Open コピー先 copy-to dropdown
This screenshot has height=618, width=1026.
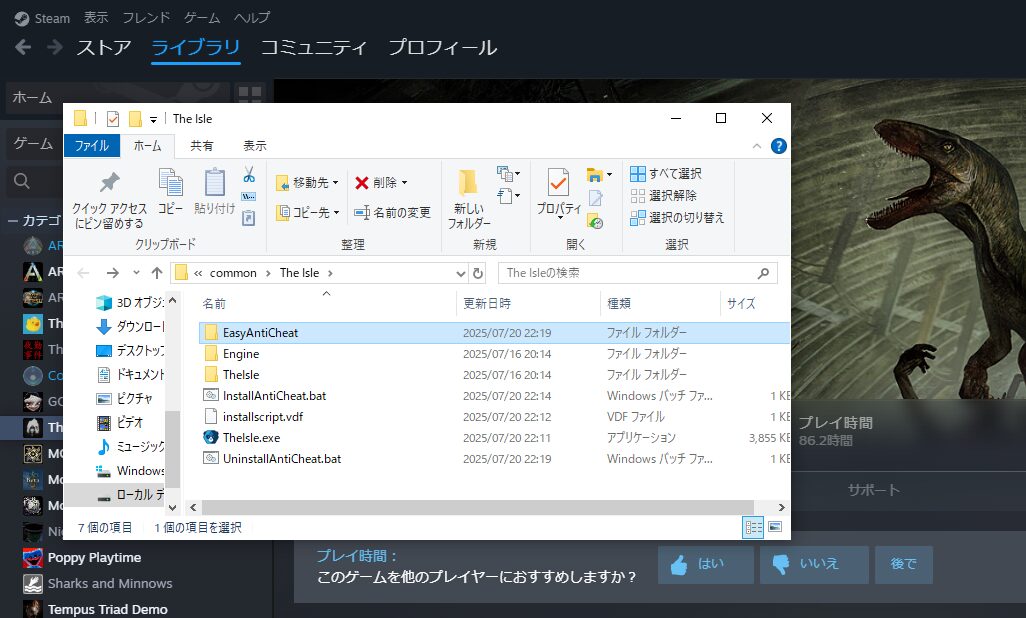click(308, 212)
